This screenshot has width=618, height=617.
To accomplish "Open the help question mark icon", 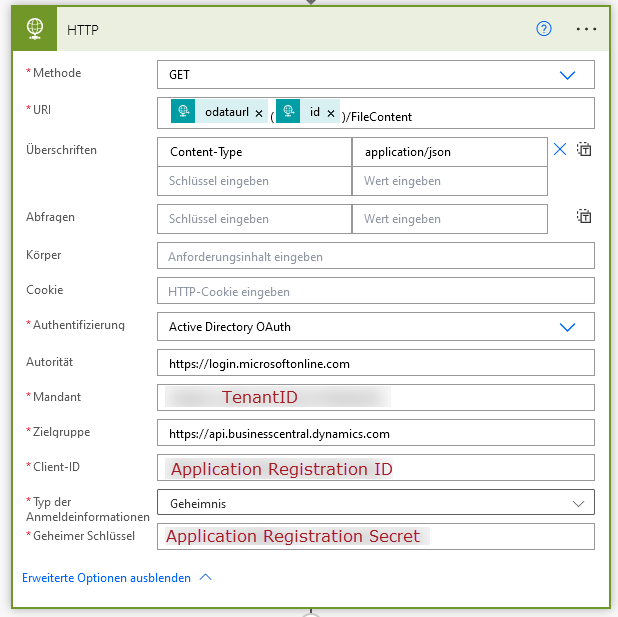I will click(544, 29).
